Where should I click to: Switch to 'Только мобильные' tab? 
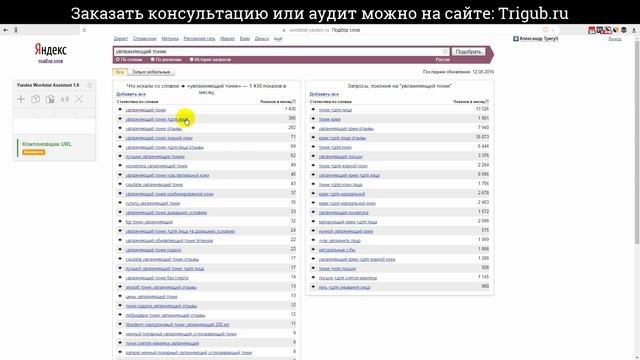[151, 72]
